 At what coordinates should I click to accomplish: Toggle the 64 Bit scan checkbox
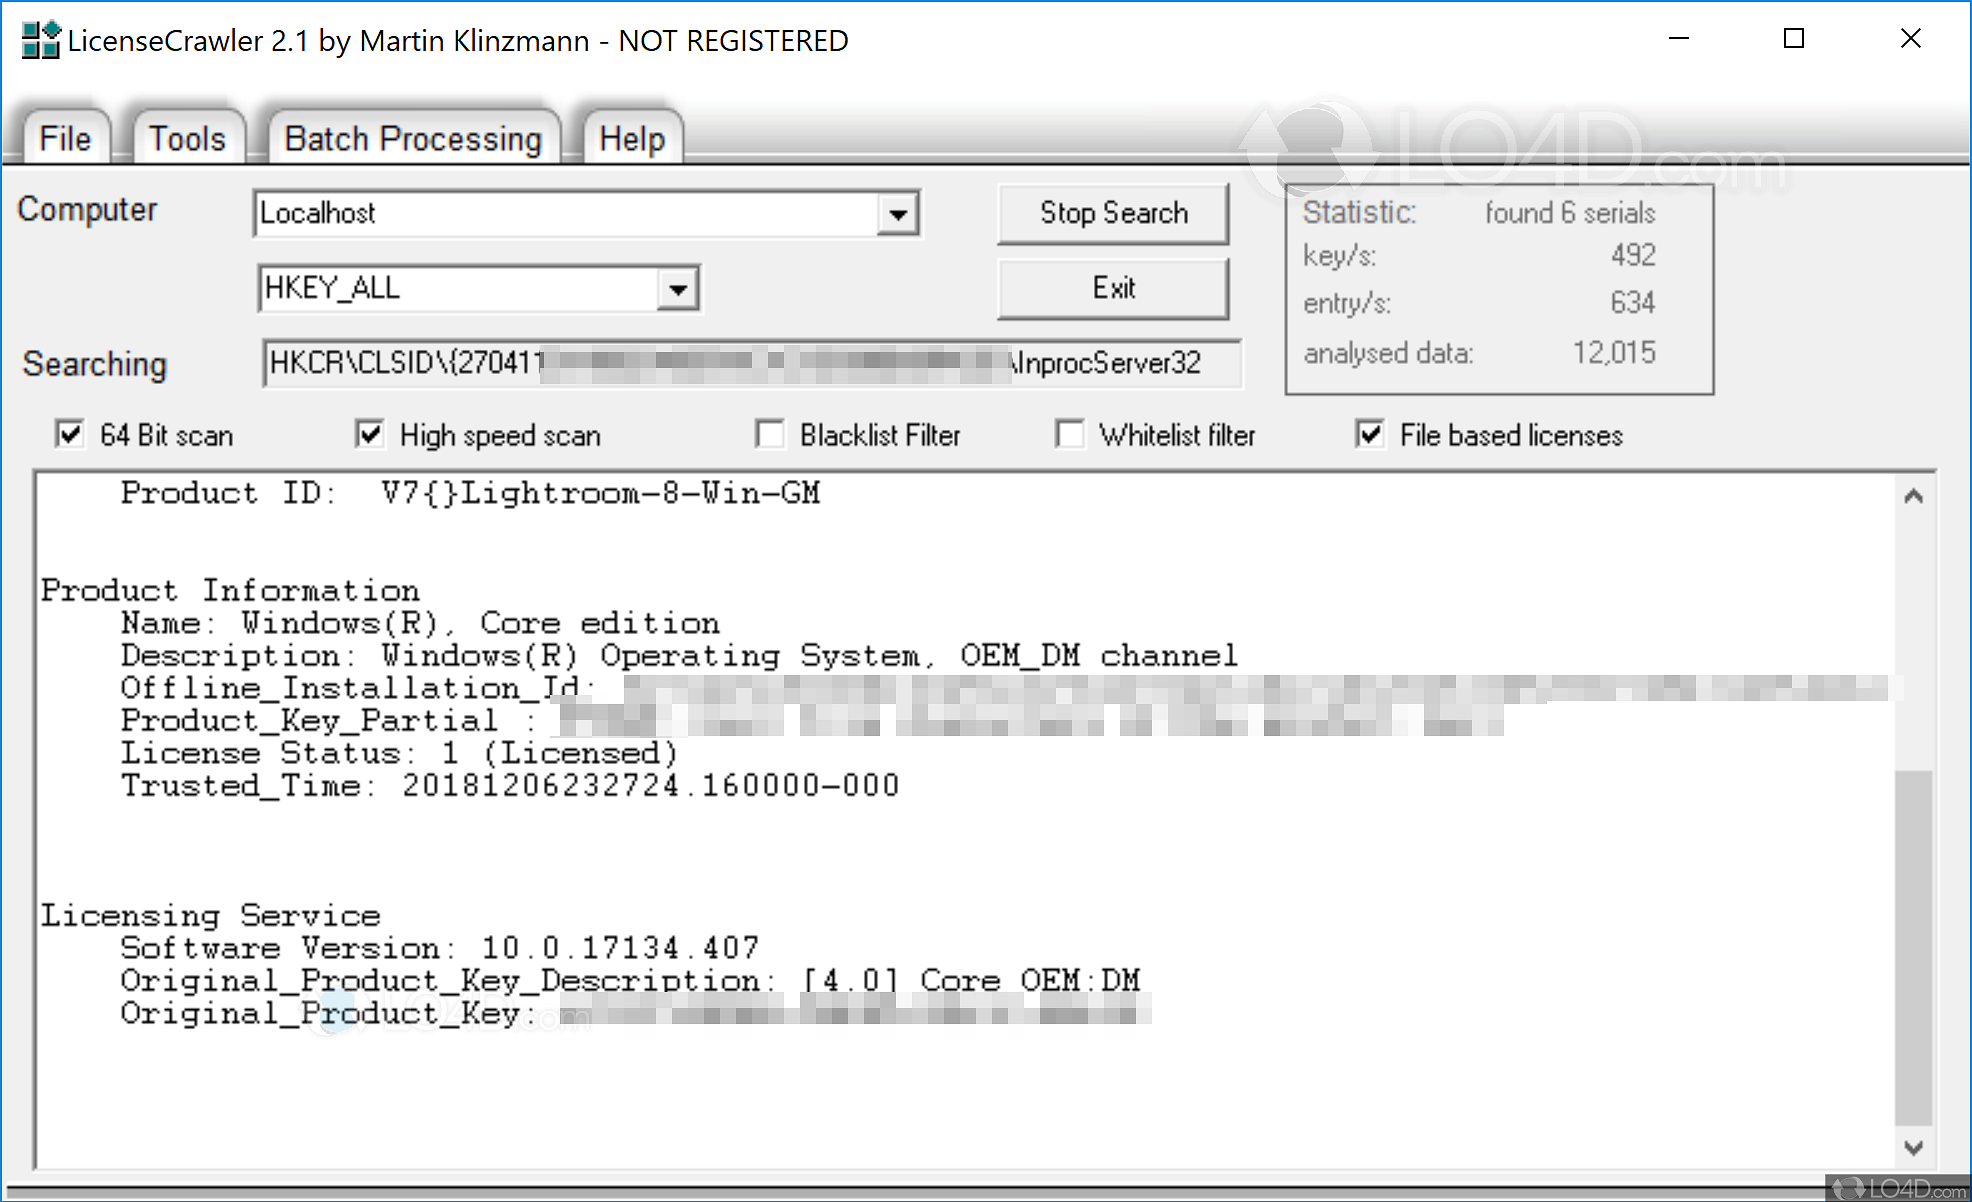tap(69, 435)
